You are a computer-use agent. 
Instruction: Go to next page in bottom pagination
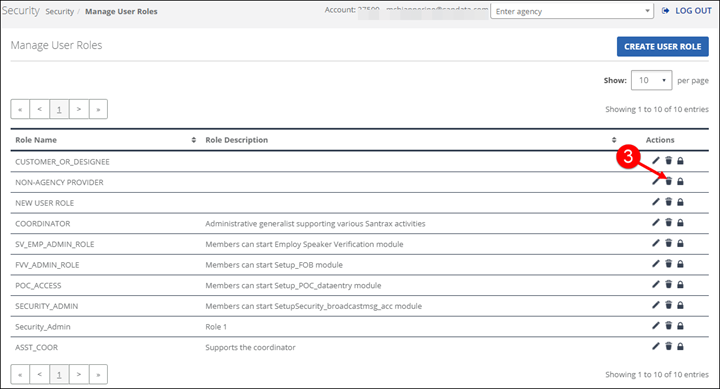79,374
